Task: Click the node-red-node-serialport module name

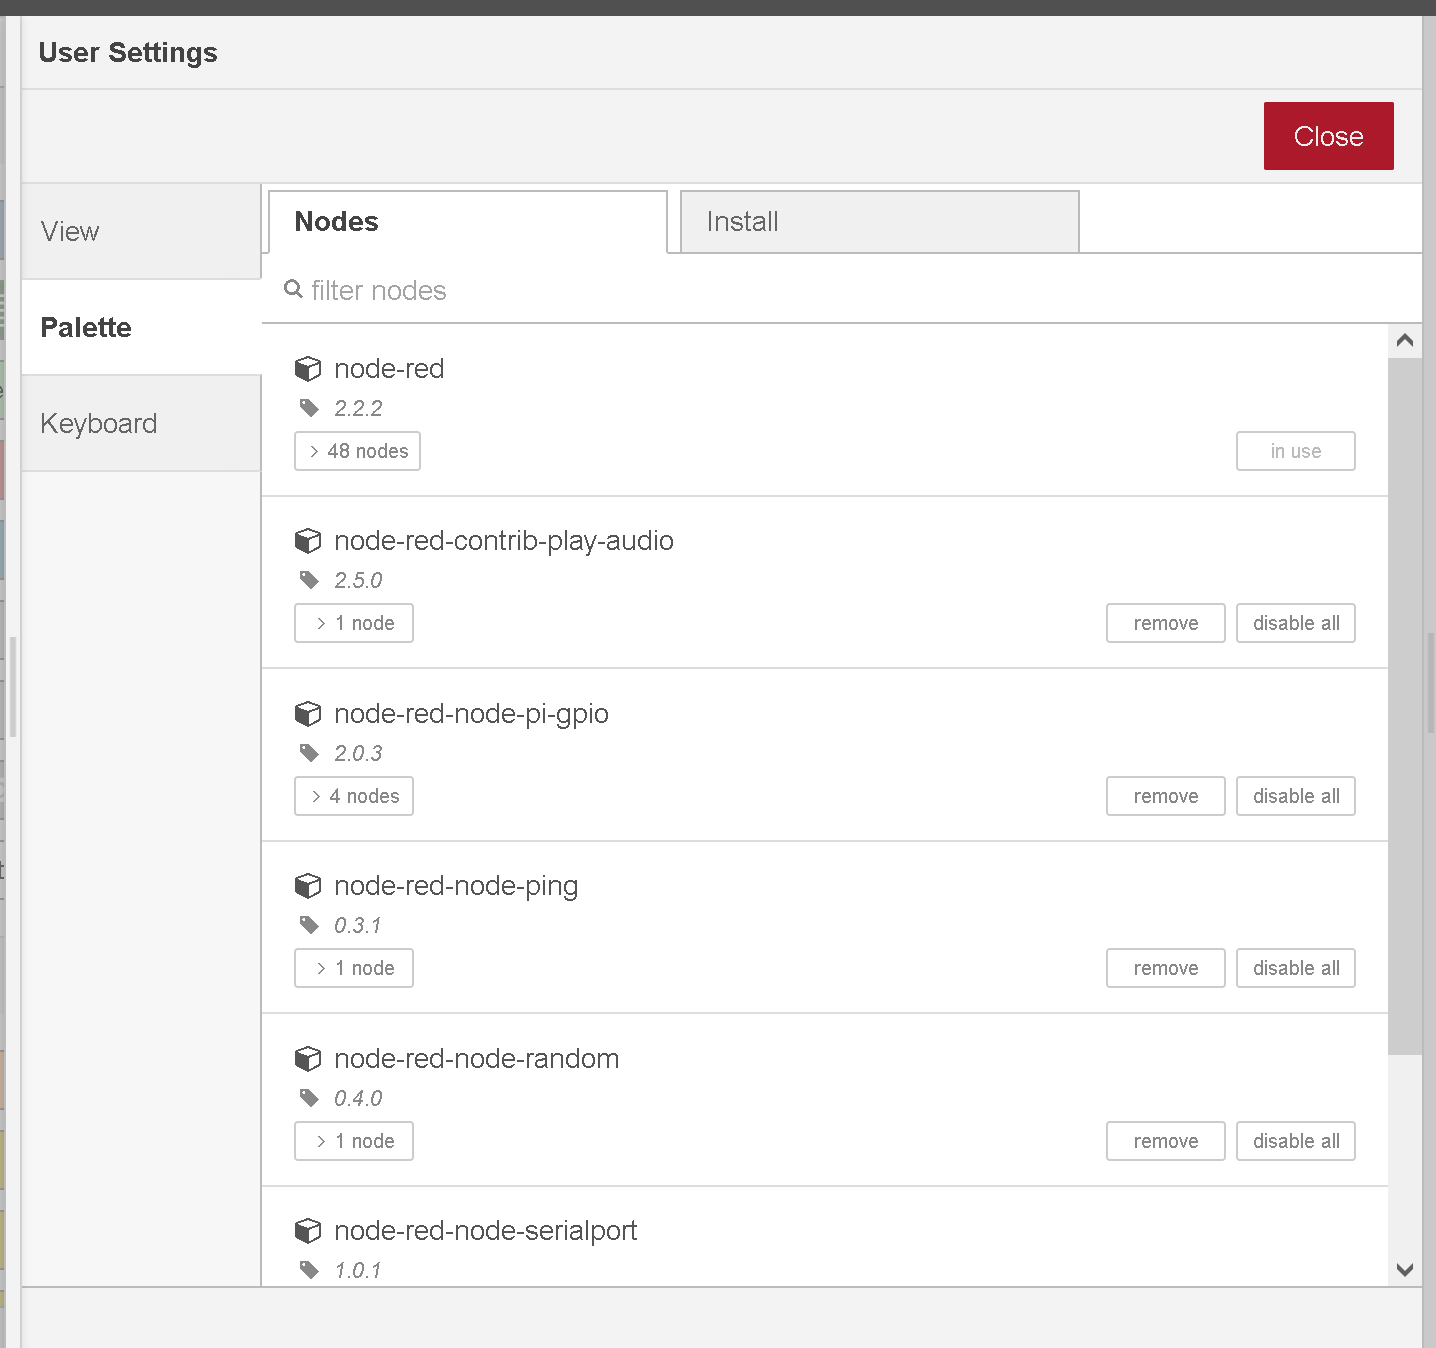Action: click(x=485, y=1231)
